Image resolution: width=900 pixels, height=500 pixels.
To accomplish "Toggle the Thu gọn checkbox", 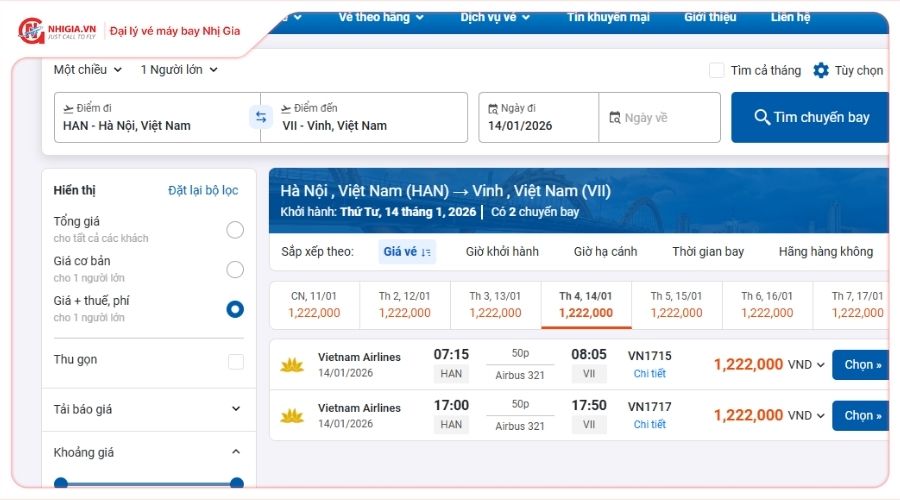I will click(236, 361).
